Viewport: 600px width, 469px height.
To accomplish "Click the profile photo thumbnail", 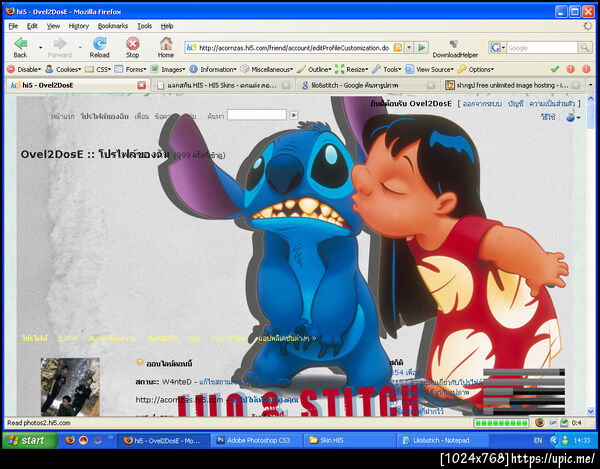I will click(x=70, y=387).
